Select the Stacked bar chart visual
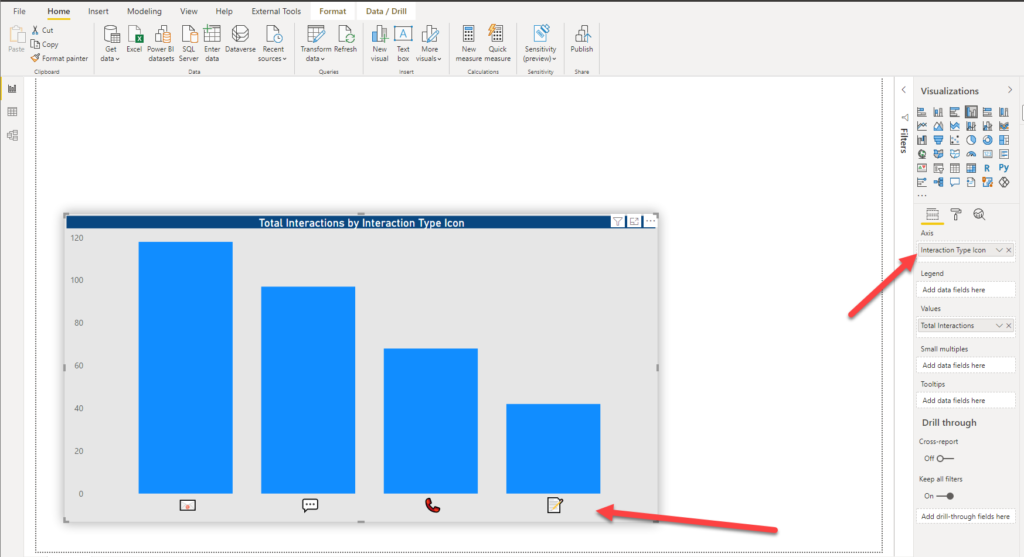This screenshot has width=1024, height=557. [x=921, y=112]
